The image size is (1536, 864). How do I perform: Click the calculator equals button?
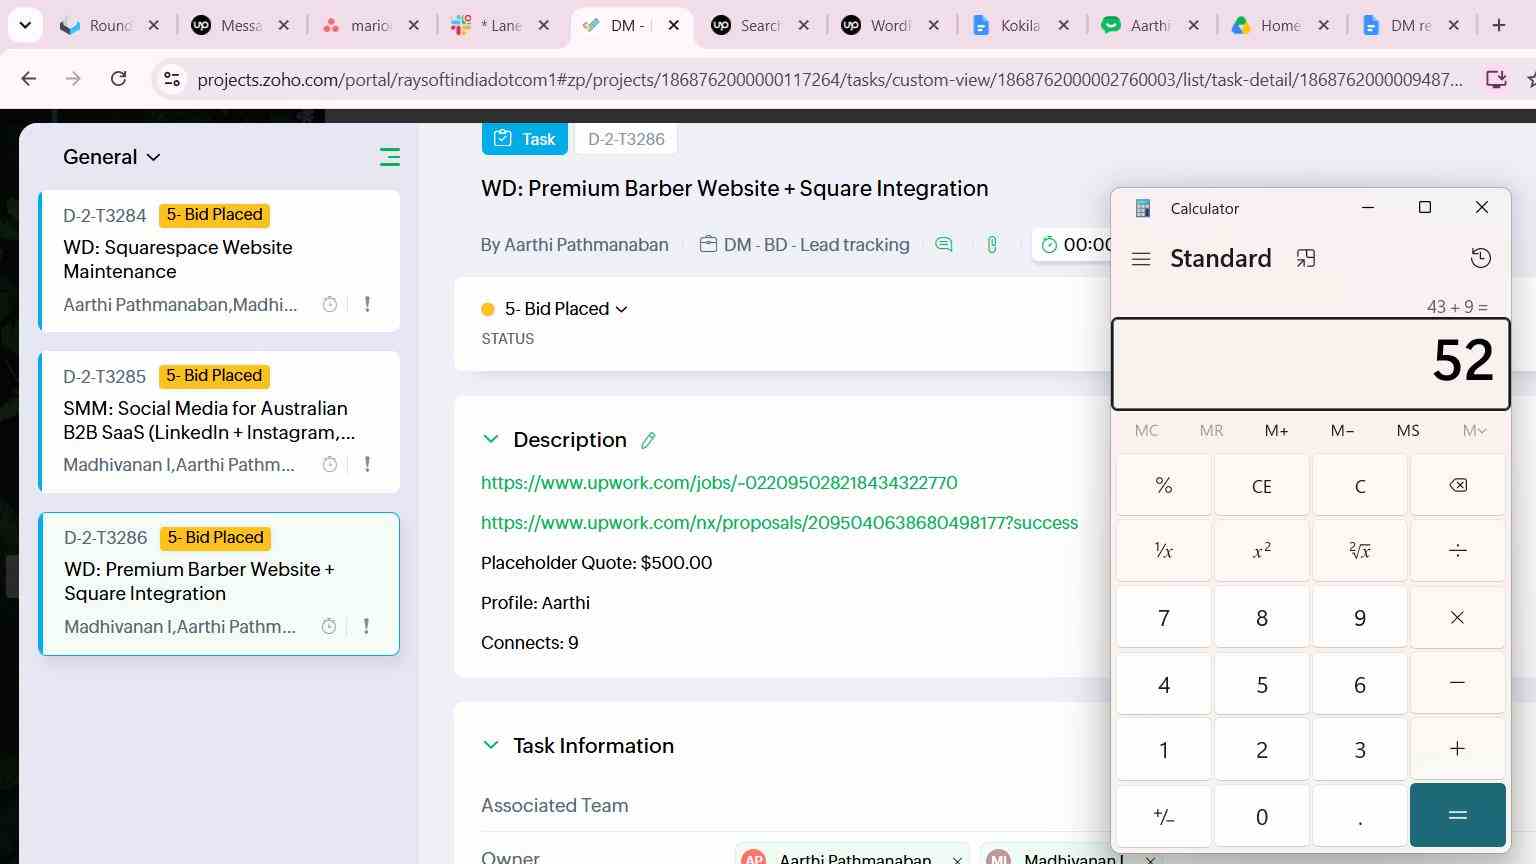click(x=1457, y=815)
